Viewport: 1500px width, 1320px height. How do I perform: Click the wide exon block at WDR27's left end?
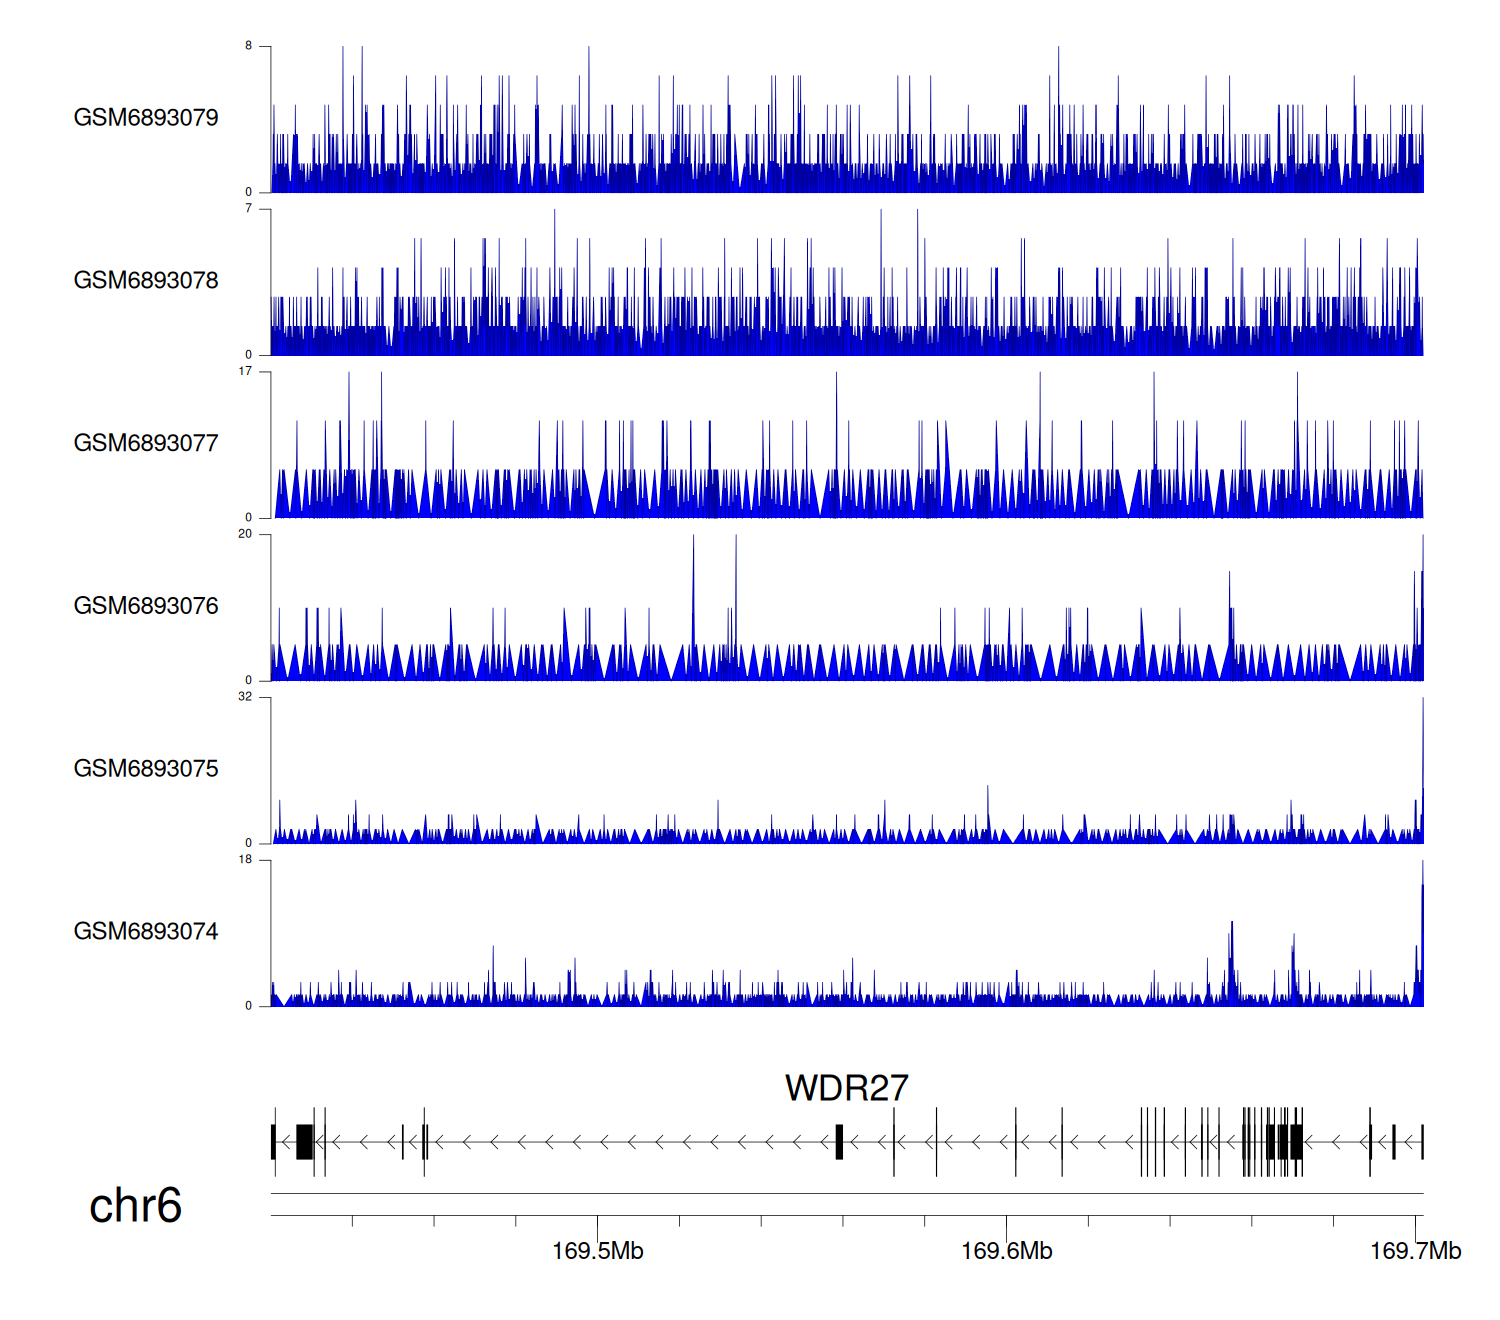pos(304,1142)
